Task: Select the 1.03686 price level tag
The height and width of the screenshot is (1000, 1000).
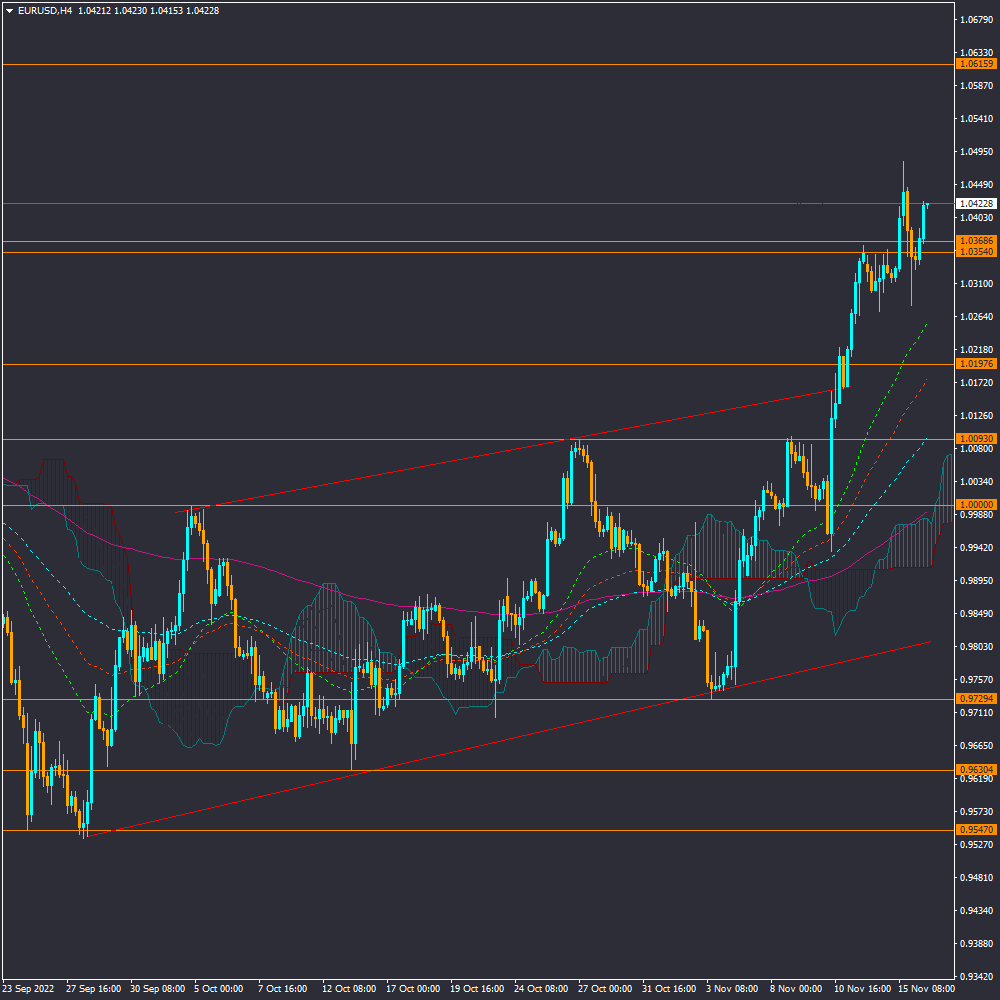Action: tap(976, 241)
